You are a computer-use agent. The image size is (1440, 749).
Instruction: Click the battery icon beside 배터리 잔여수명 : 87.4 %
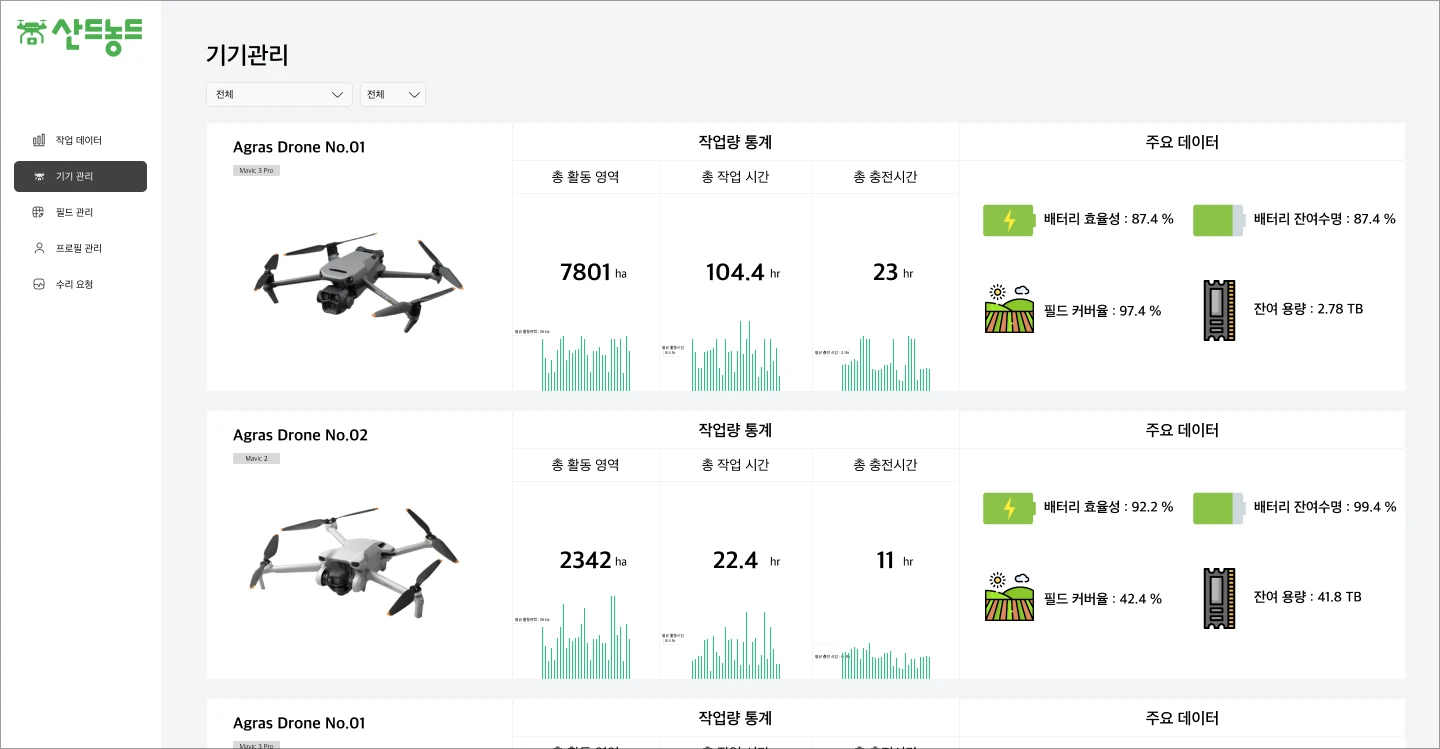coord(1219,220)
